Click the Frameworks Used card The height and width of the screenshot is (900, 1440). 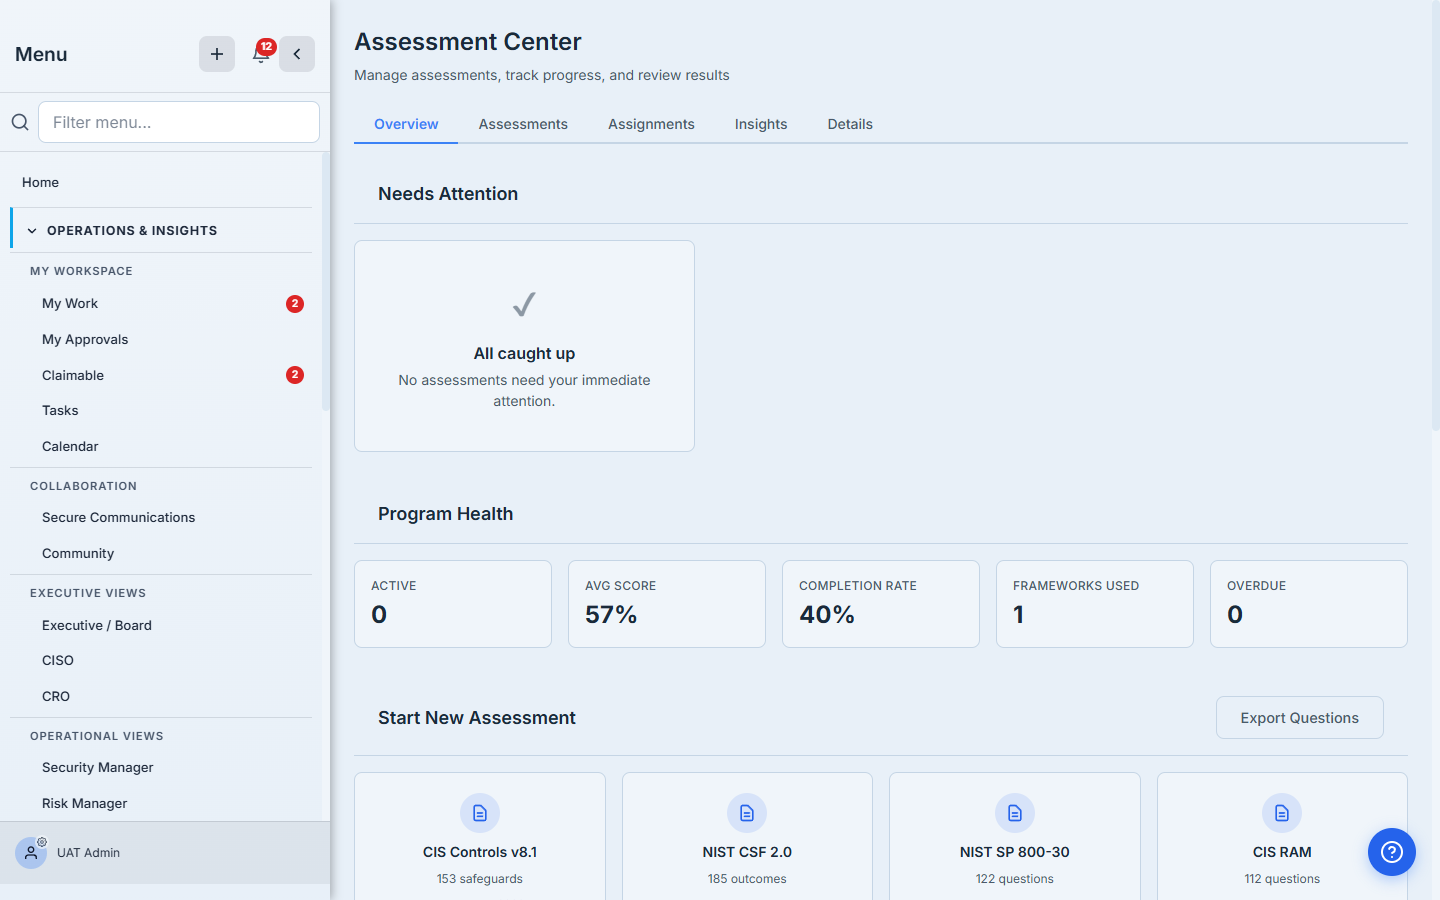click(x=1095, y=604)
